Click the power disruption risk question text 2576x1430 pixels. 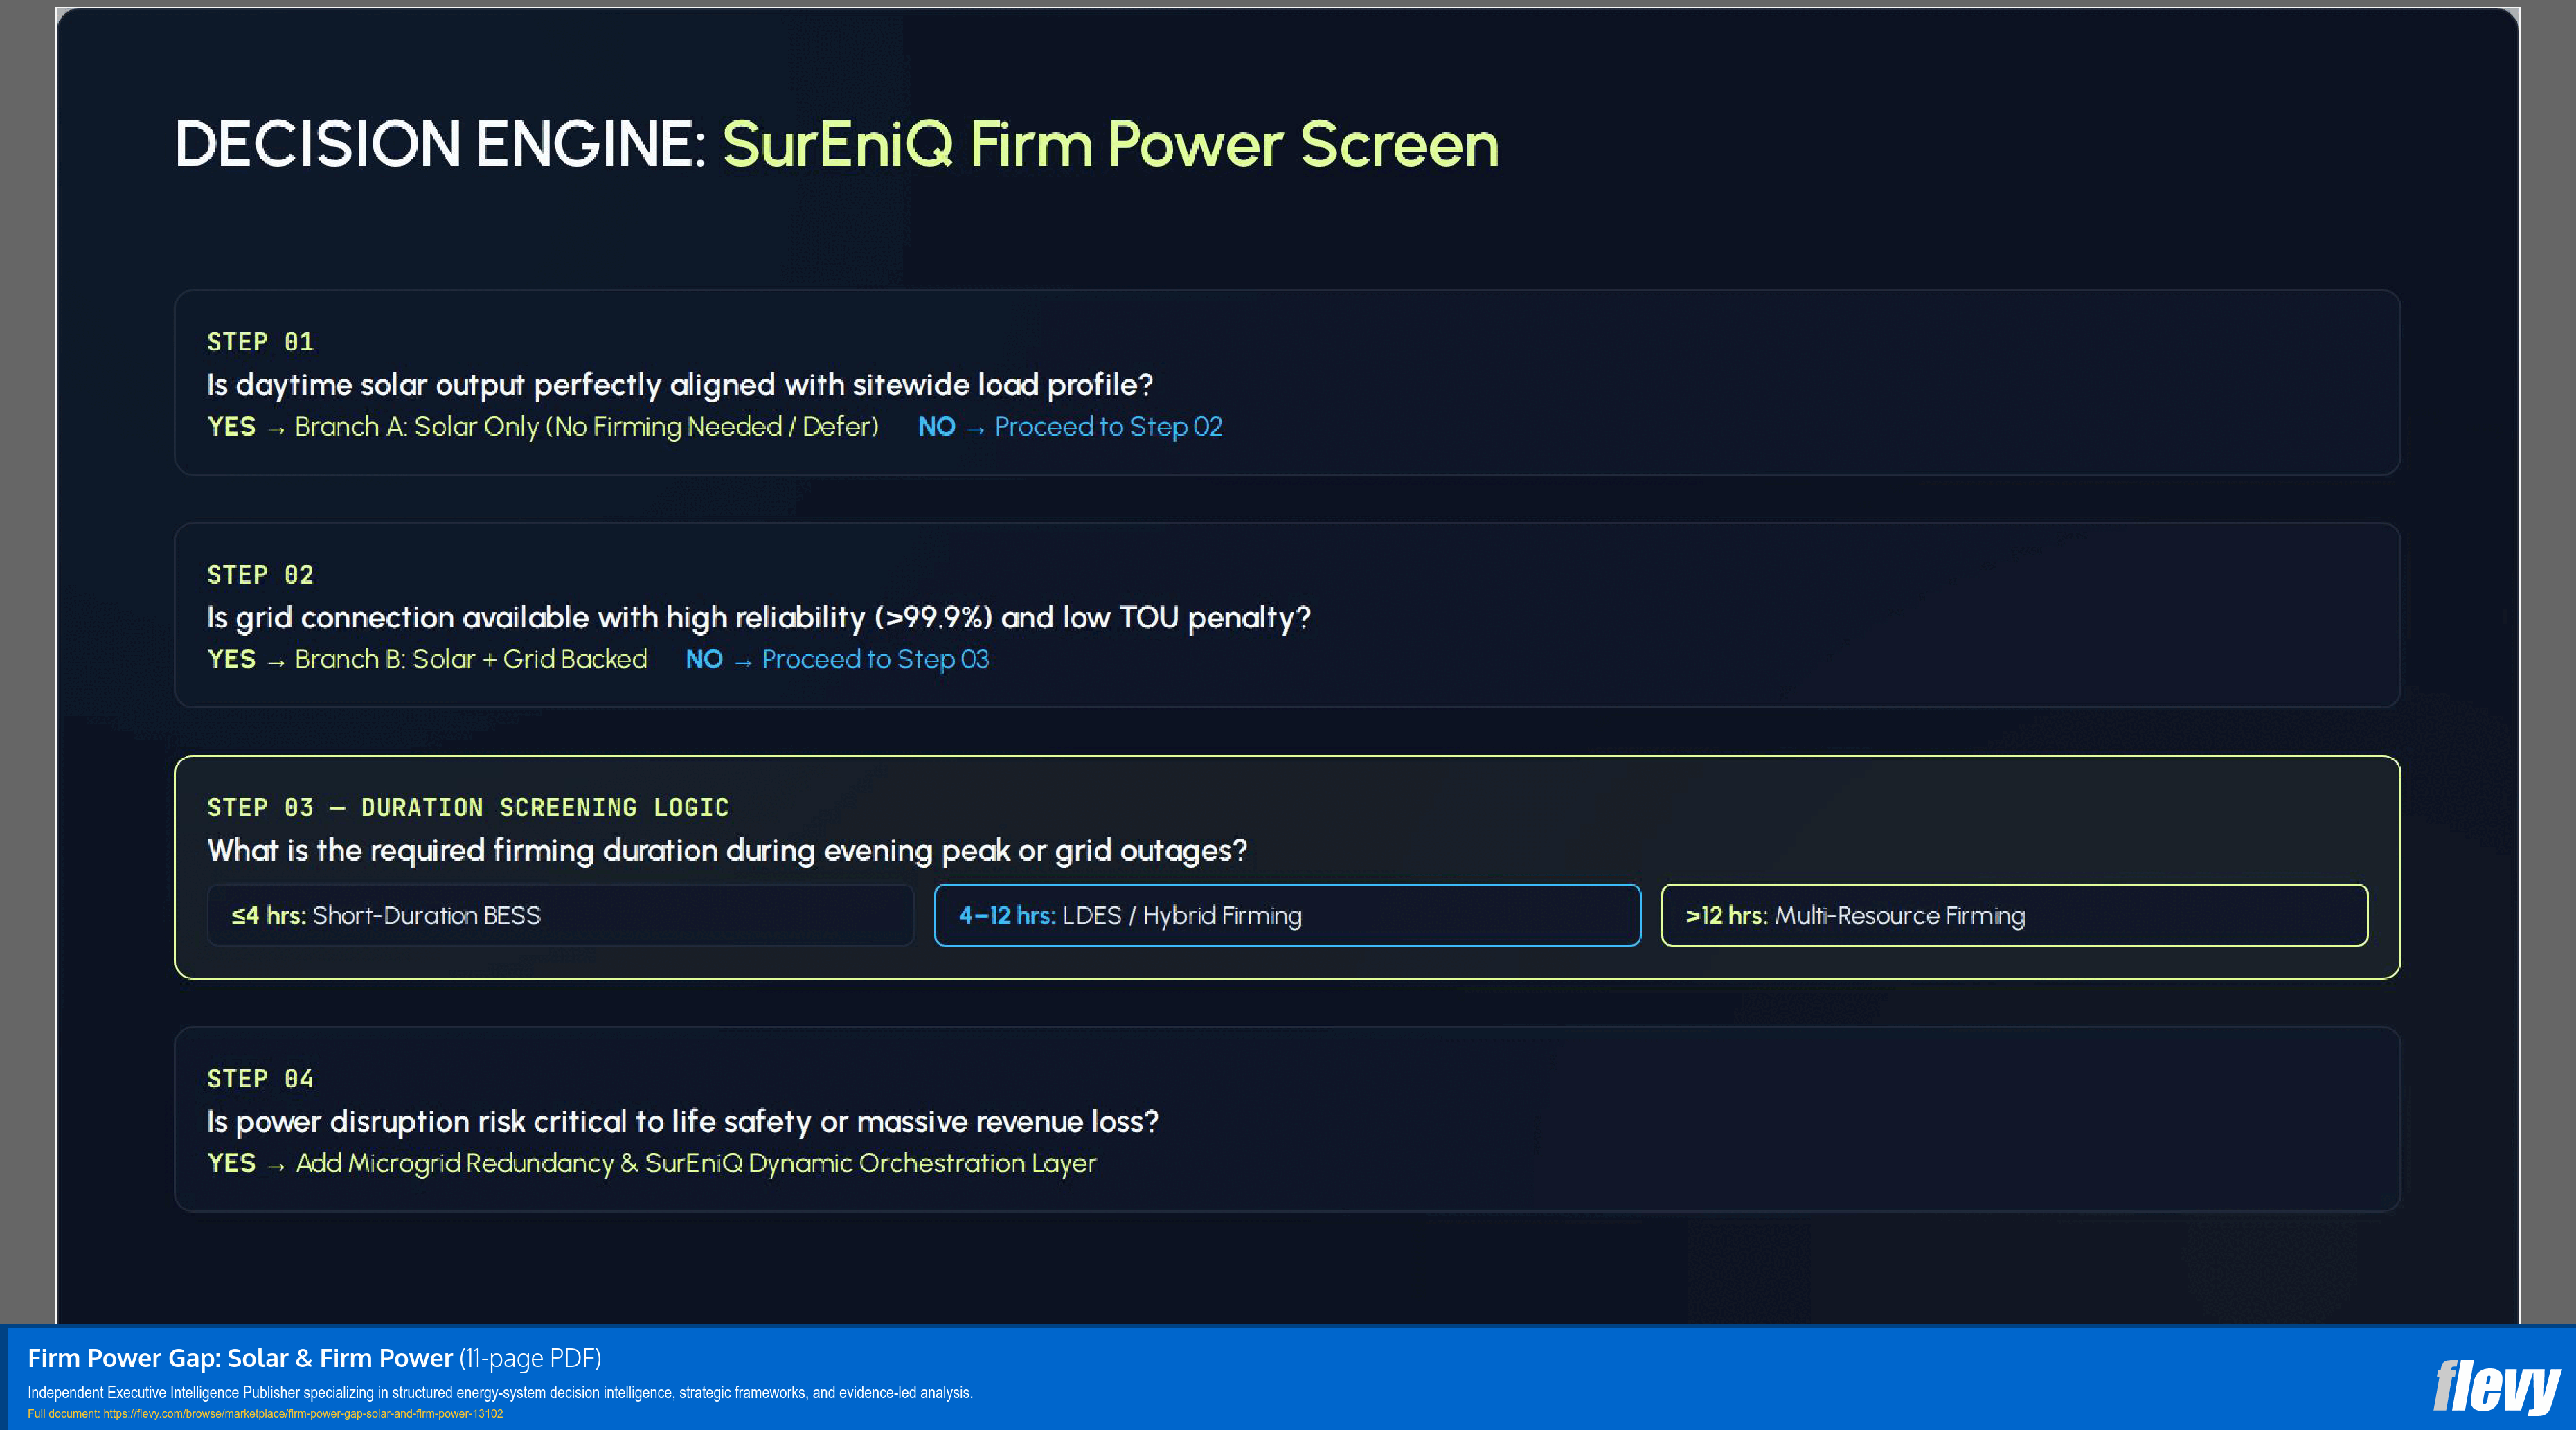pos(683,1122)
